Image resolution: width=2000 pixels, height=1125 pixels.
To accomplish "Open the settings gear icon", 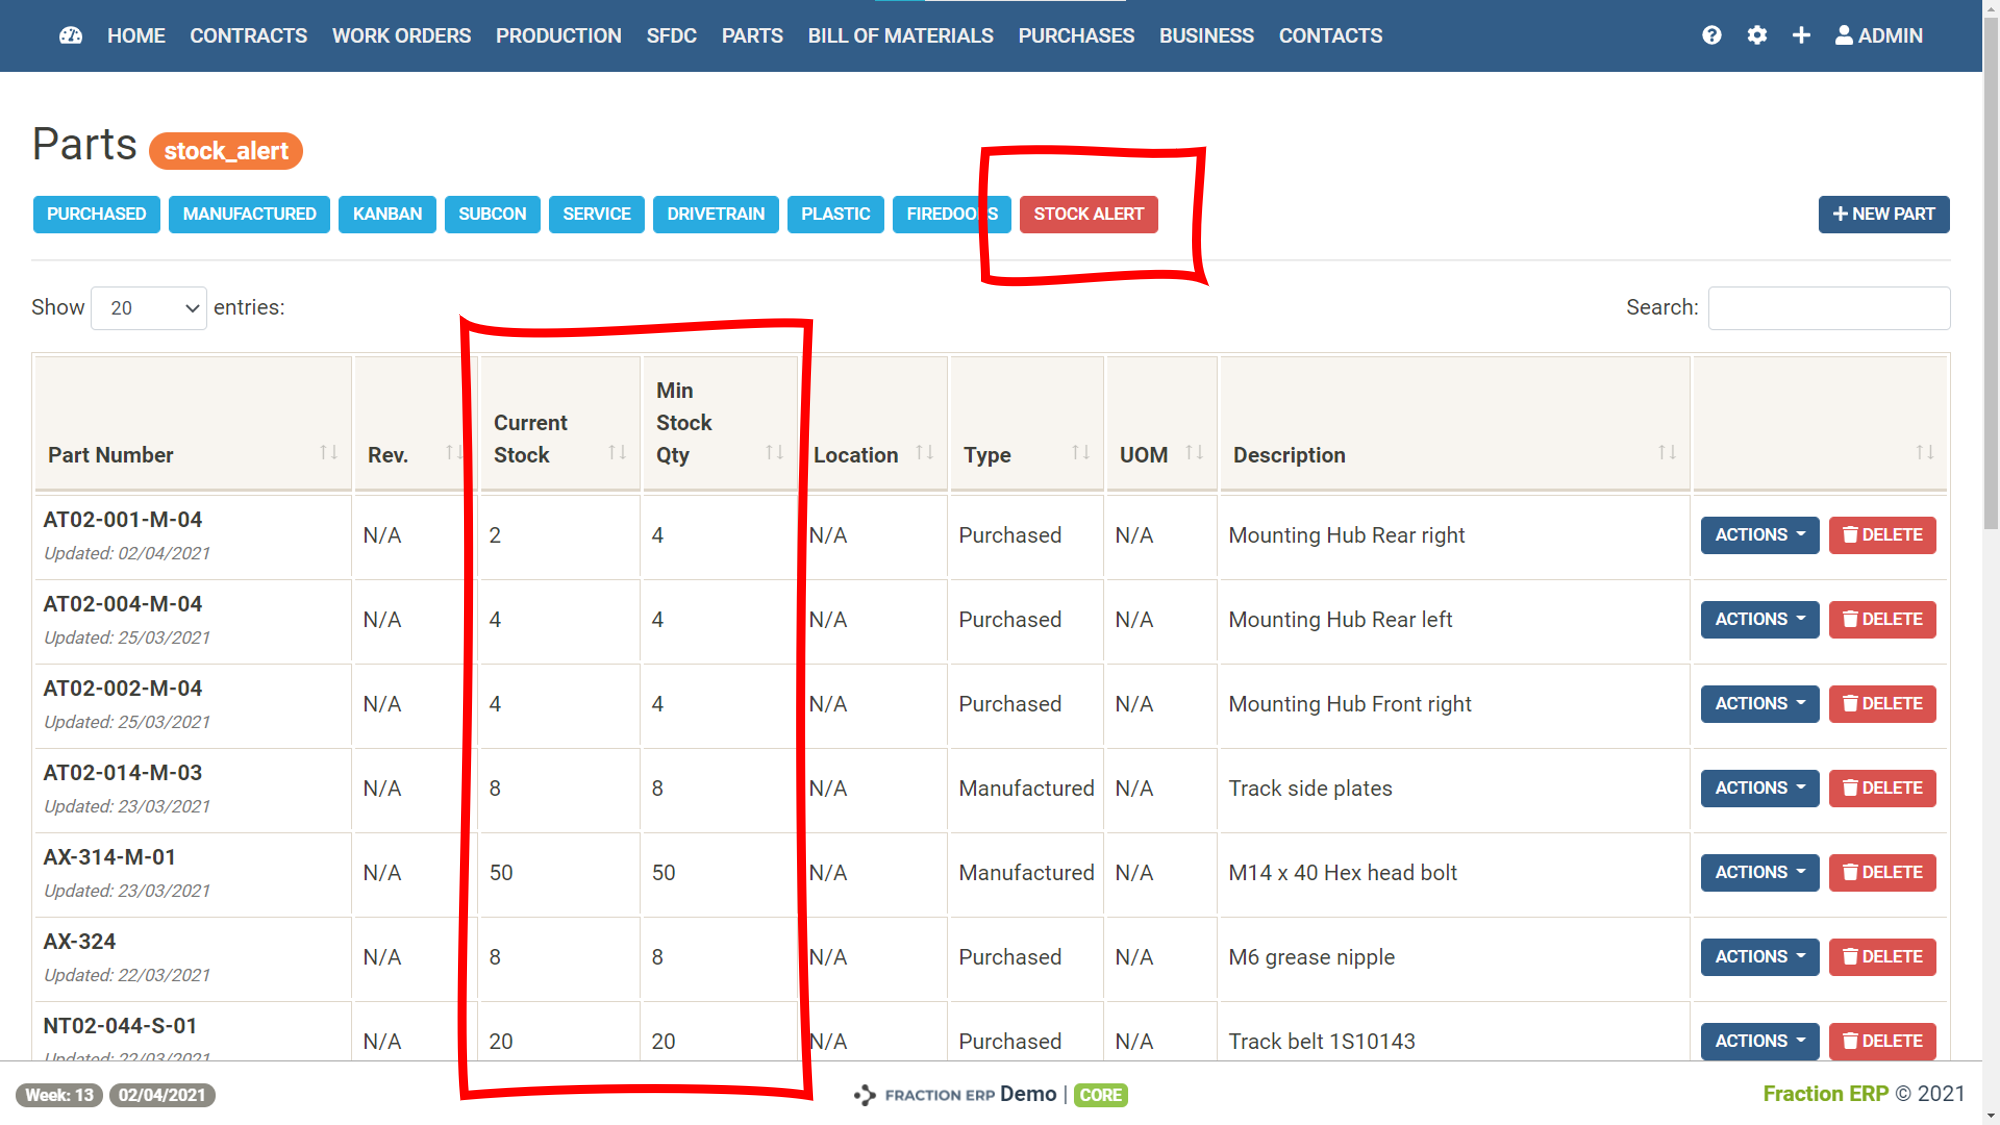I will click(1756, 36).
